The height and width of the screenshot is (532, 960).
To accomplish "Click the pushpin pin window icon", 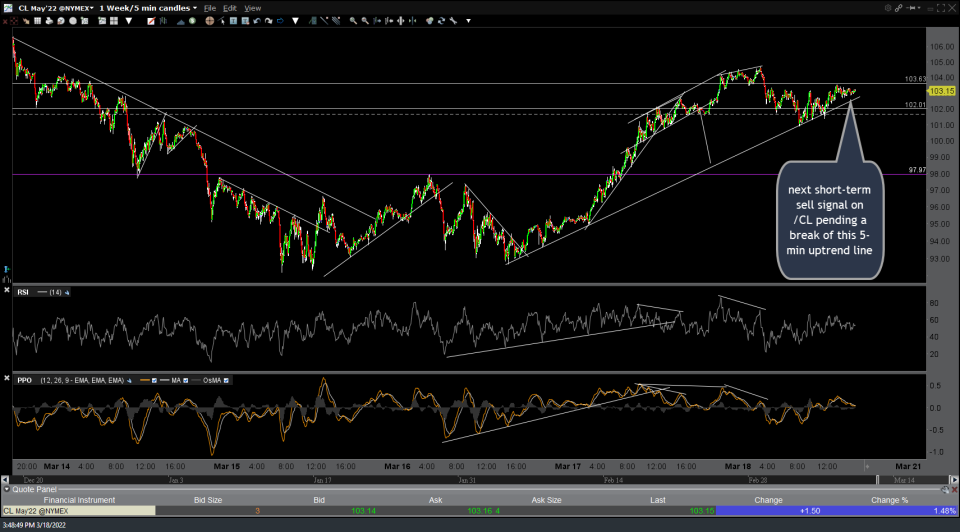I will [912, 8].
